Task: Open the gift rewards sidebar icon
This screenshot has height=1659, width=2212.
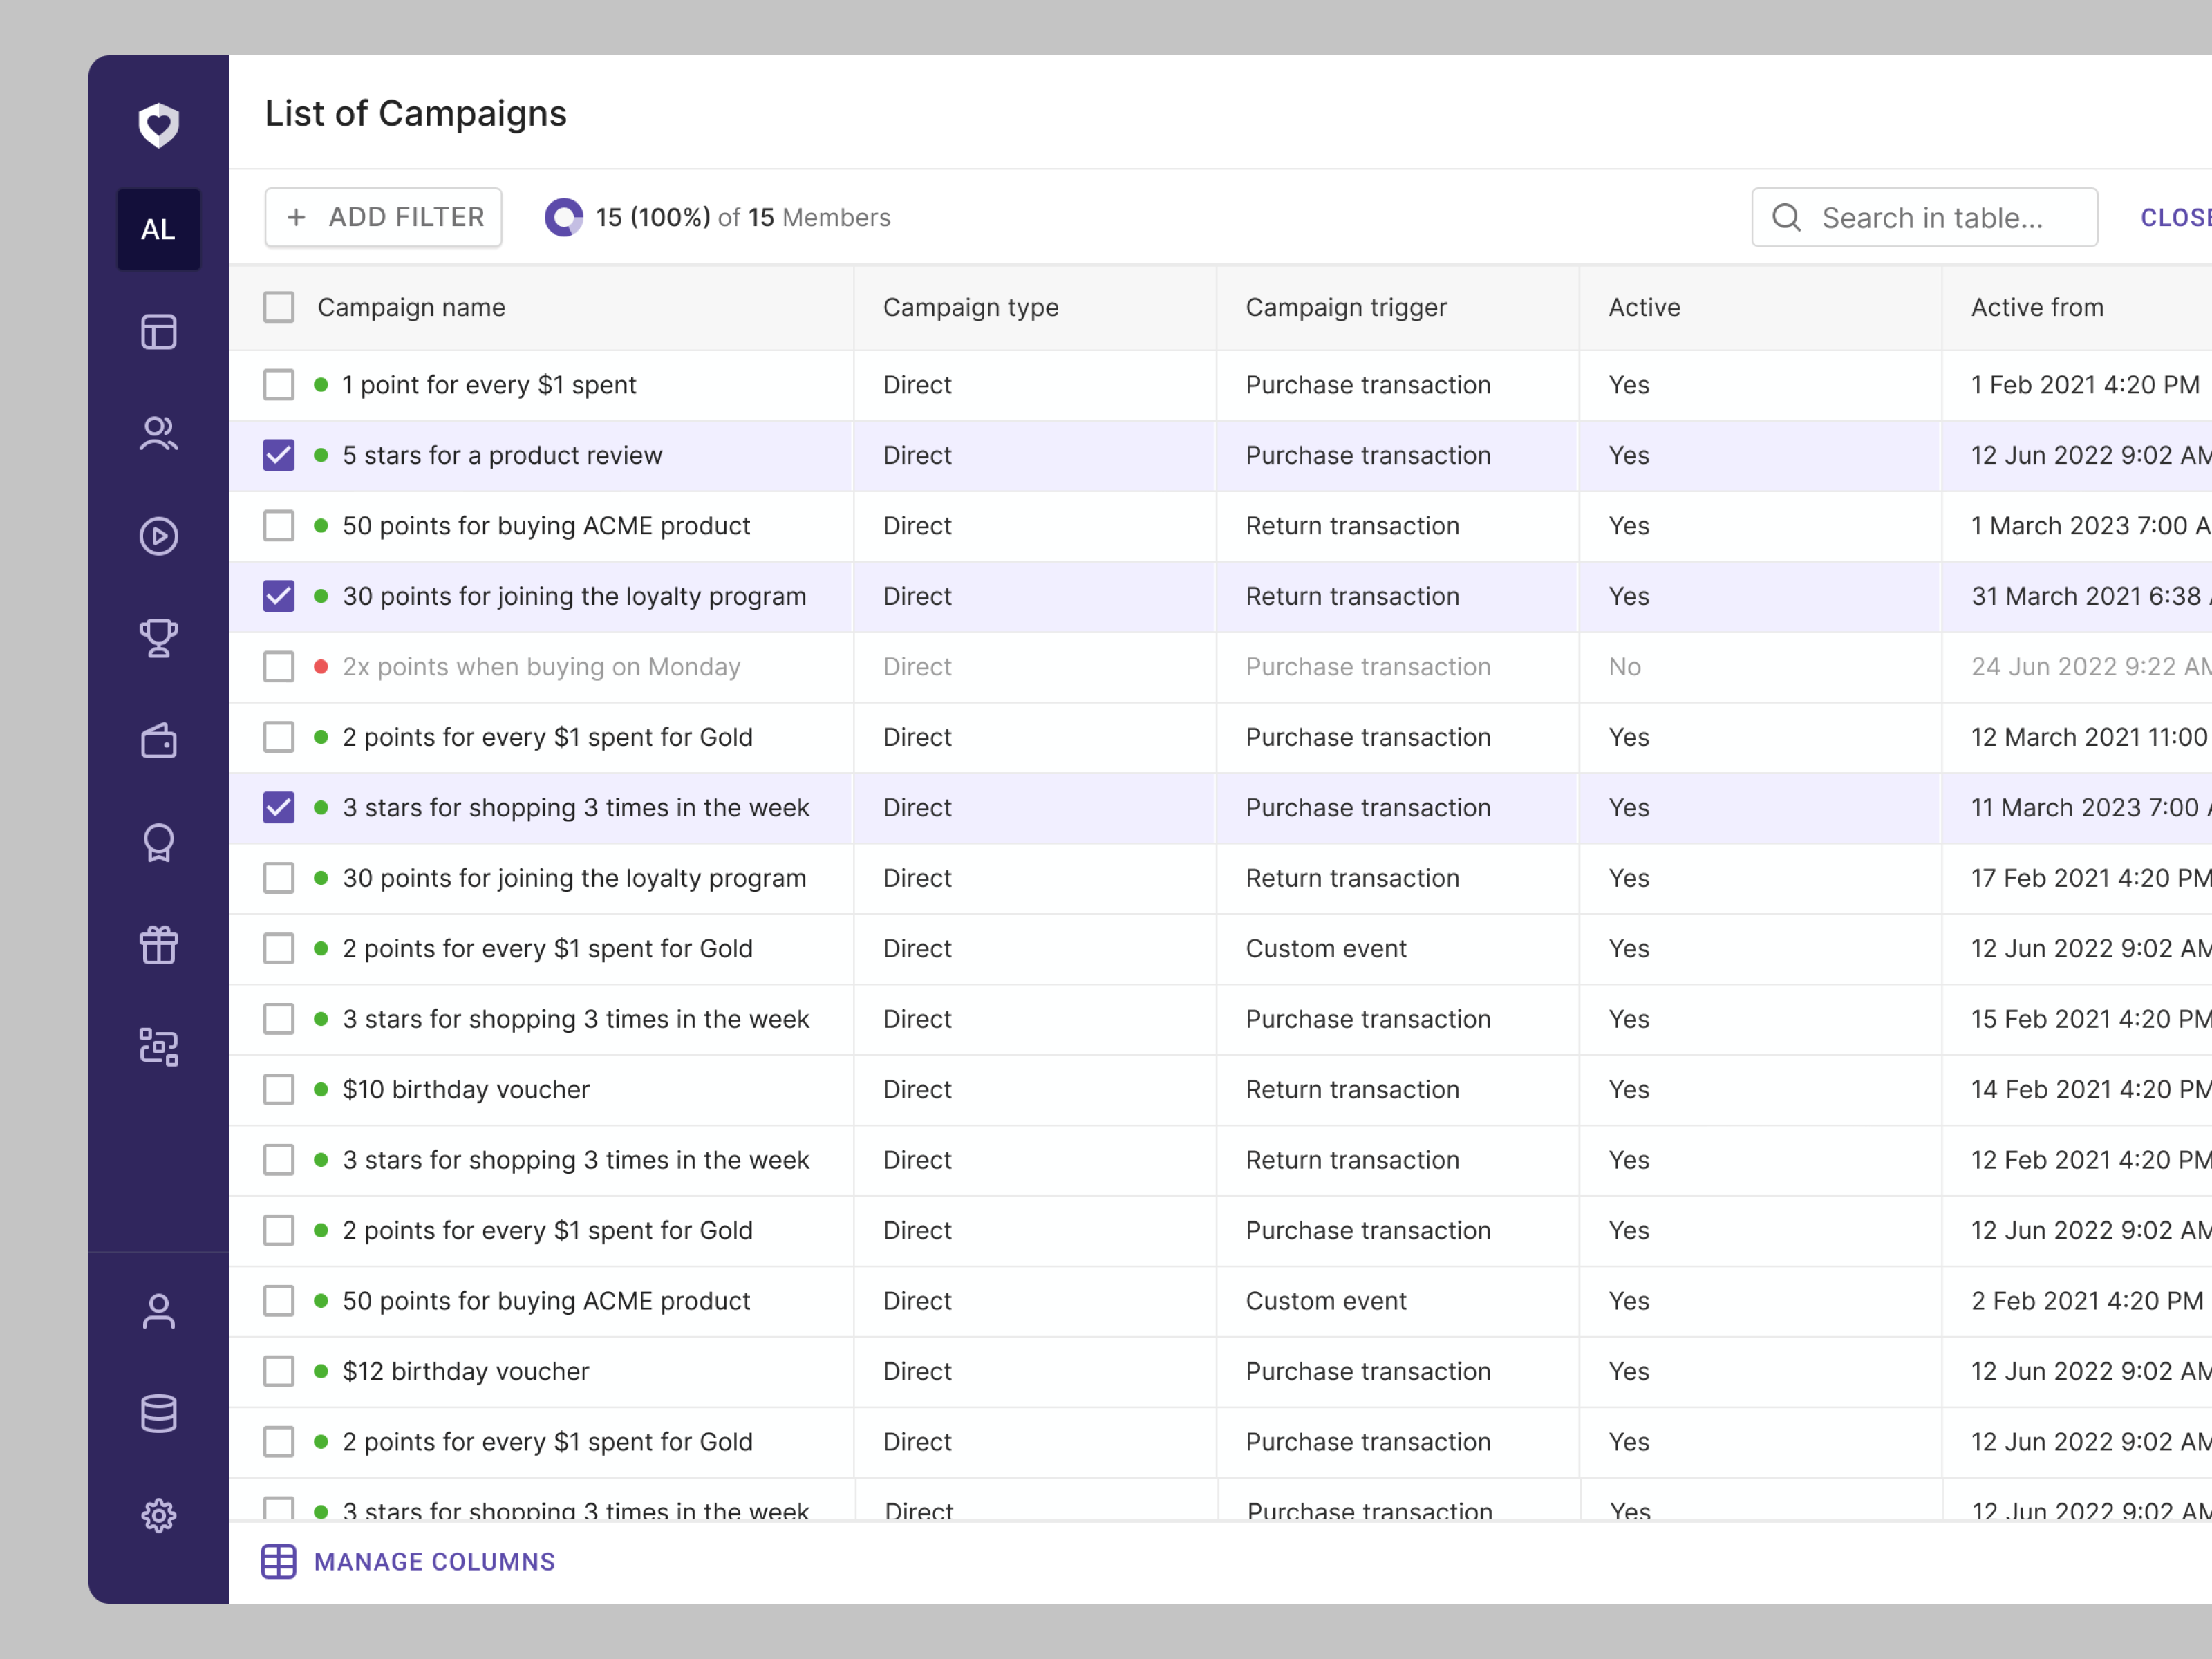Action: coord(158,945)
